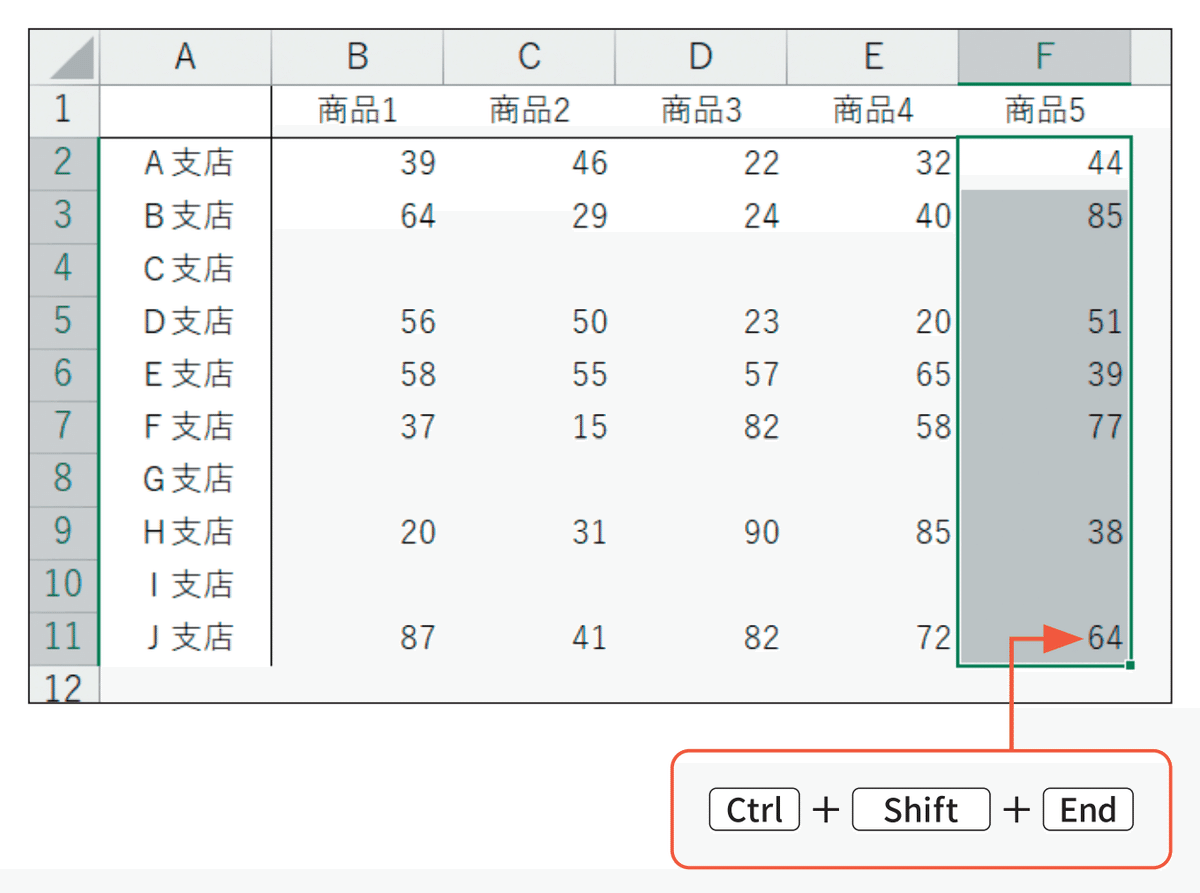Click the End key label
Screen dimensions: 1200x893
[1088, 809]
